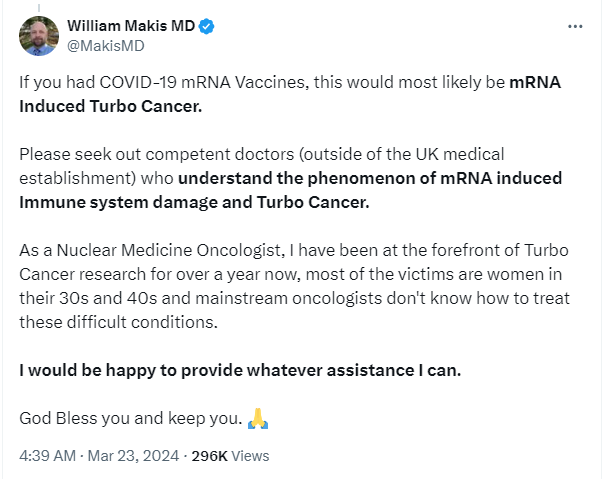Open the three-dot more options menu

[x=575, y=26]
